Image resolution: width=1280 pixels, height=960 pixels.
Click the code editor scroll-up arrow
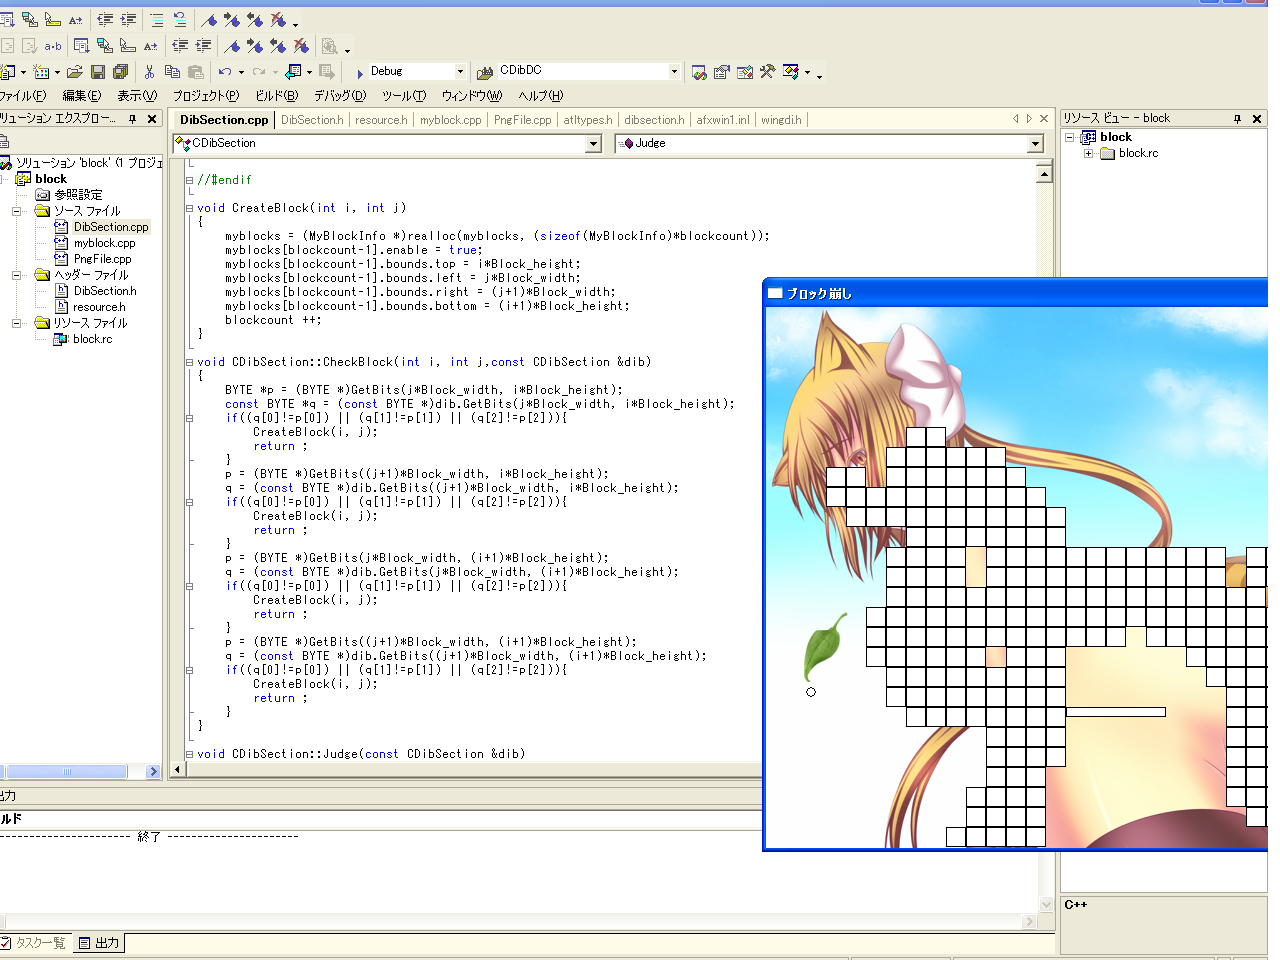[x=1044, y=174]
